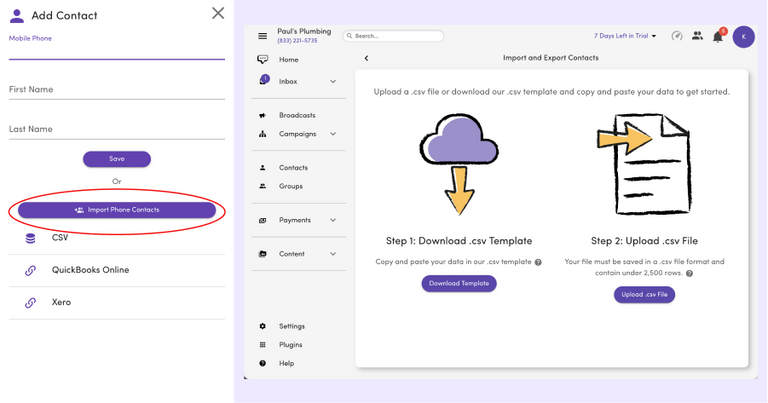The image size is (768, 403).
Task: Open Settings in the sidebar
Action: 292,327
